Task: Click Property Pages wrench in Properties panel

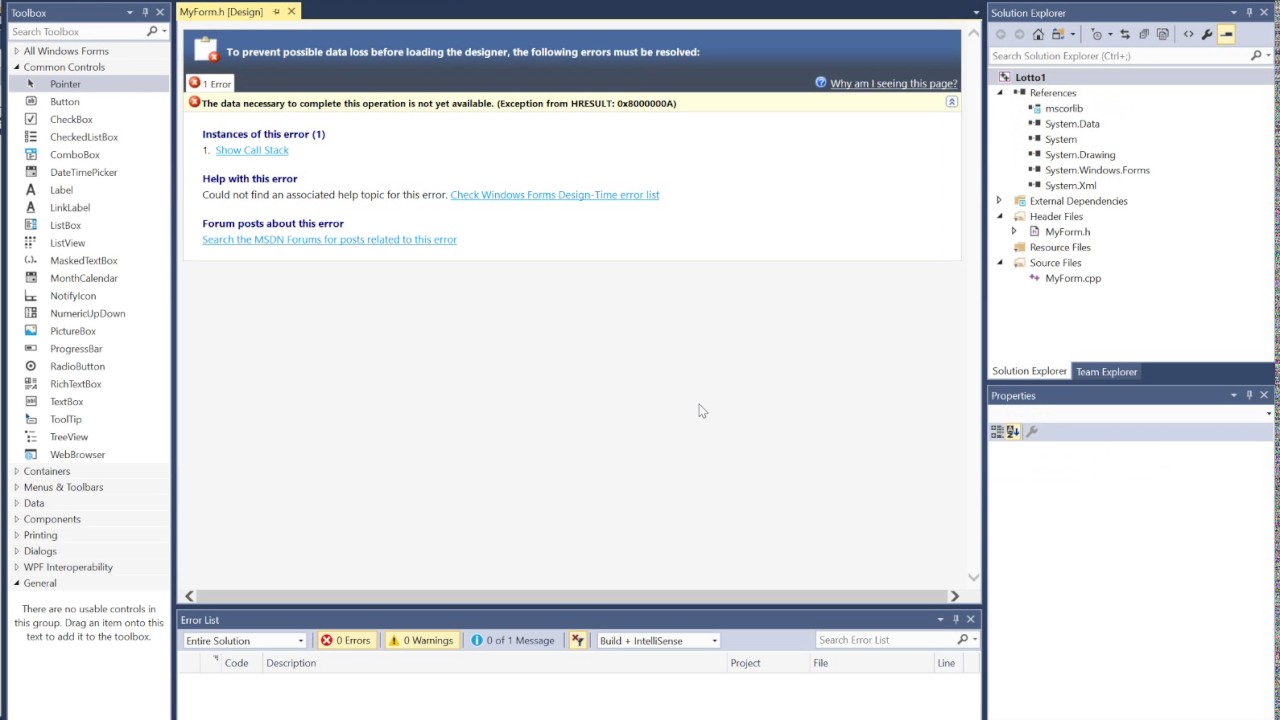Action: [1032, 431]
